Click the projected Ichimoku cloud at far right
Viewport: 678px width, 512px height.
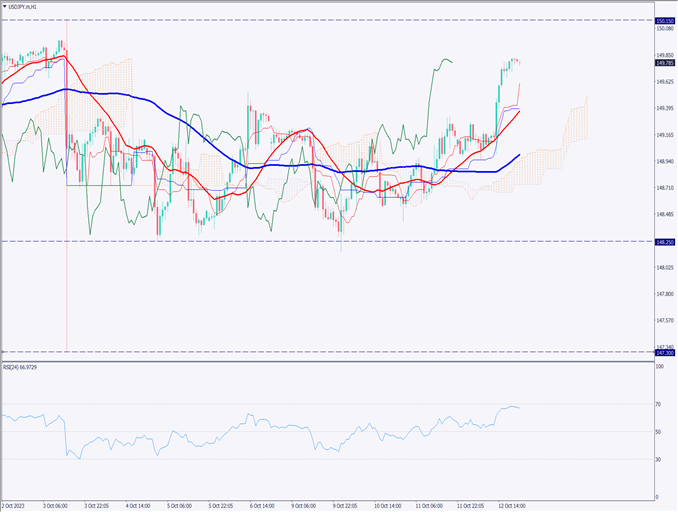tap(576, 125)
